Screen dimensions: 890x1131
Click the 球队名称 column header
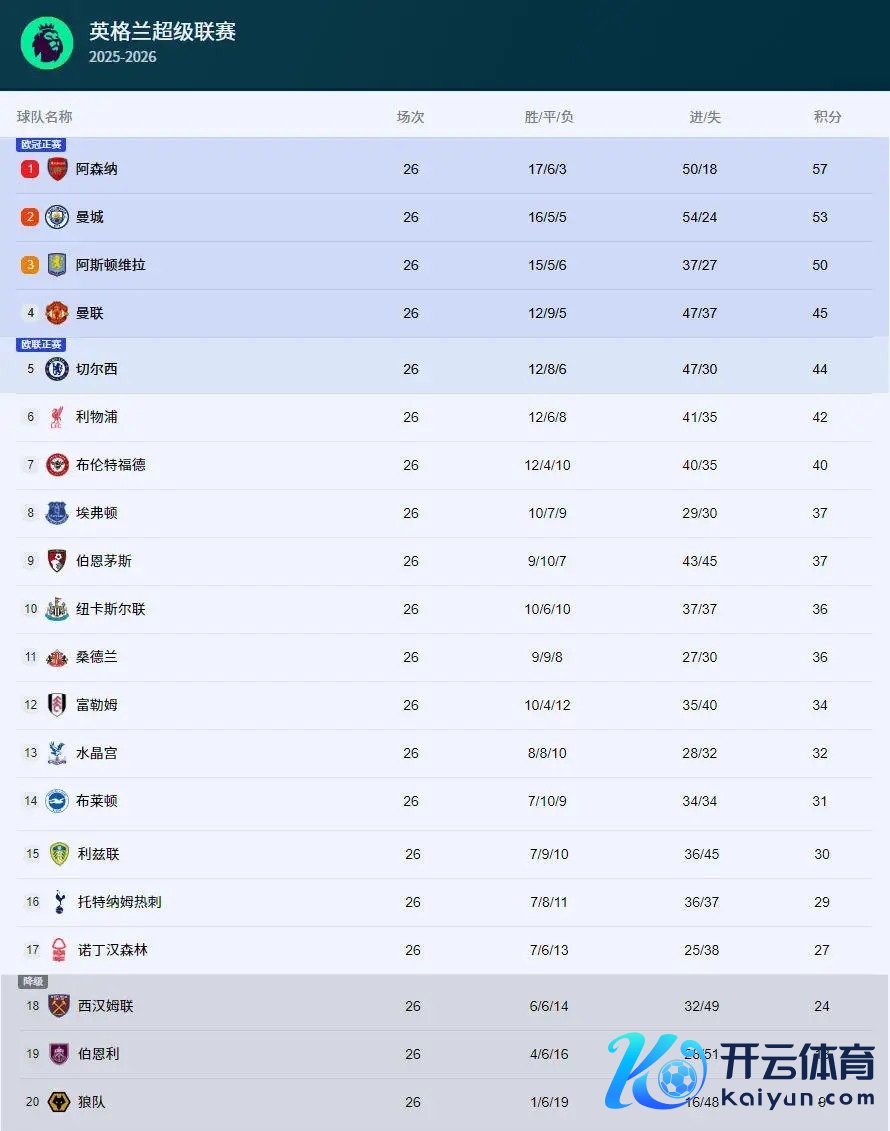pos(45,117)
